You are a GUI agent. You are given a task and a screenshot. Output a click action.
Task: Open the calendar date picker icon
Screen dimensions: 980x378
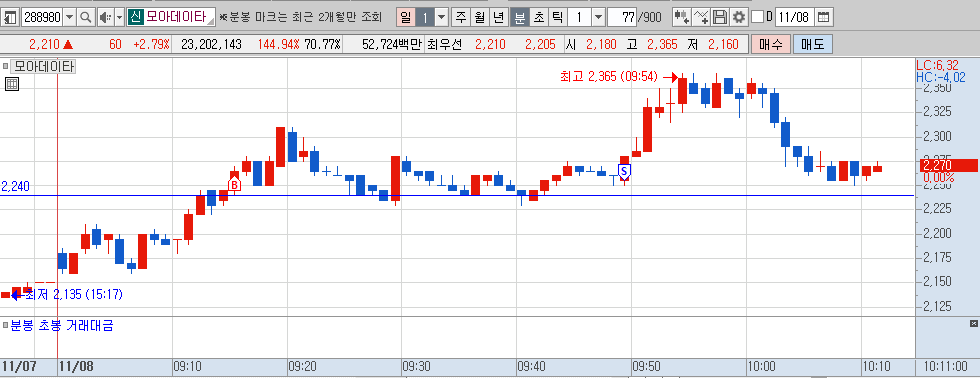pyautogui.click(x=824, y=17)
